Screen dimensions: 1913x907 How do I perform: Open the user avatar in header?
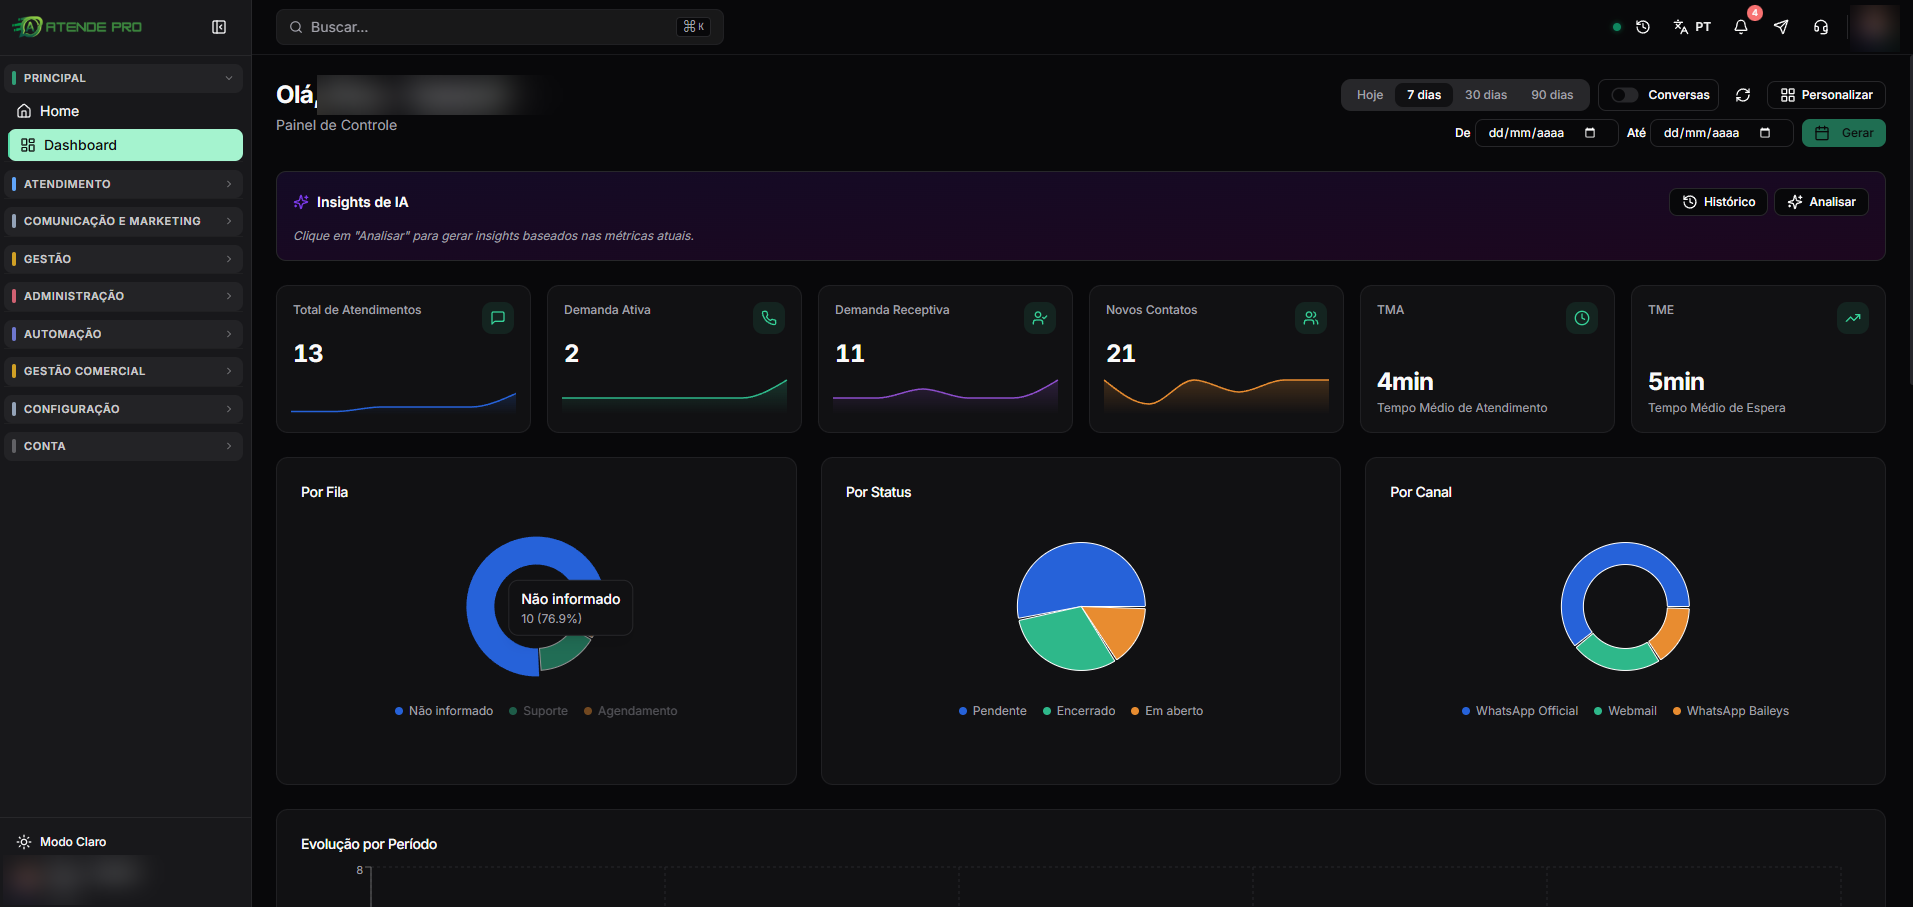[x=1874, y=27]
